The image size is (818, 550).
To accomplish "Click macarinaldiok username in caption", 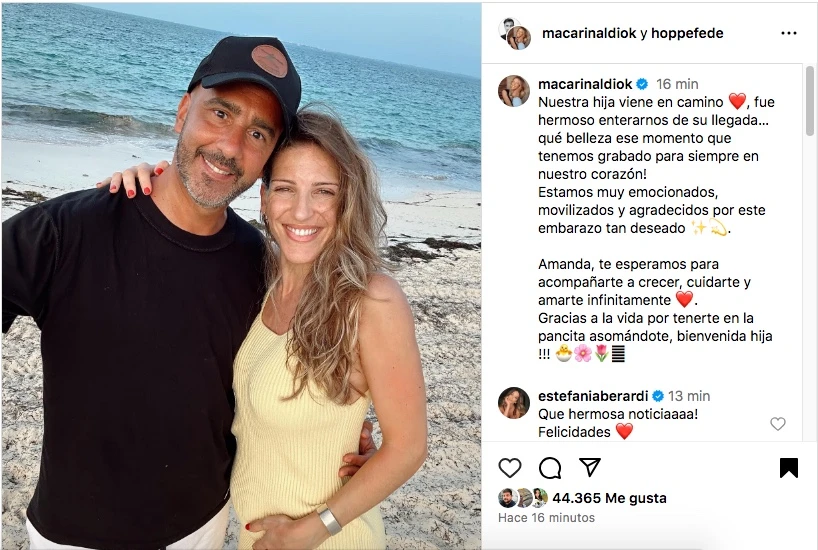I will click(585, 84).
